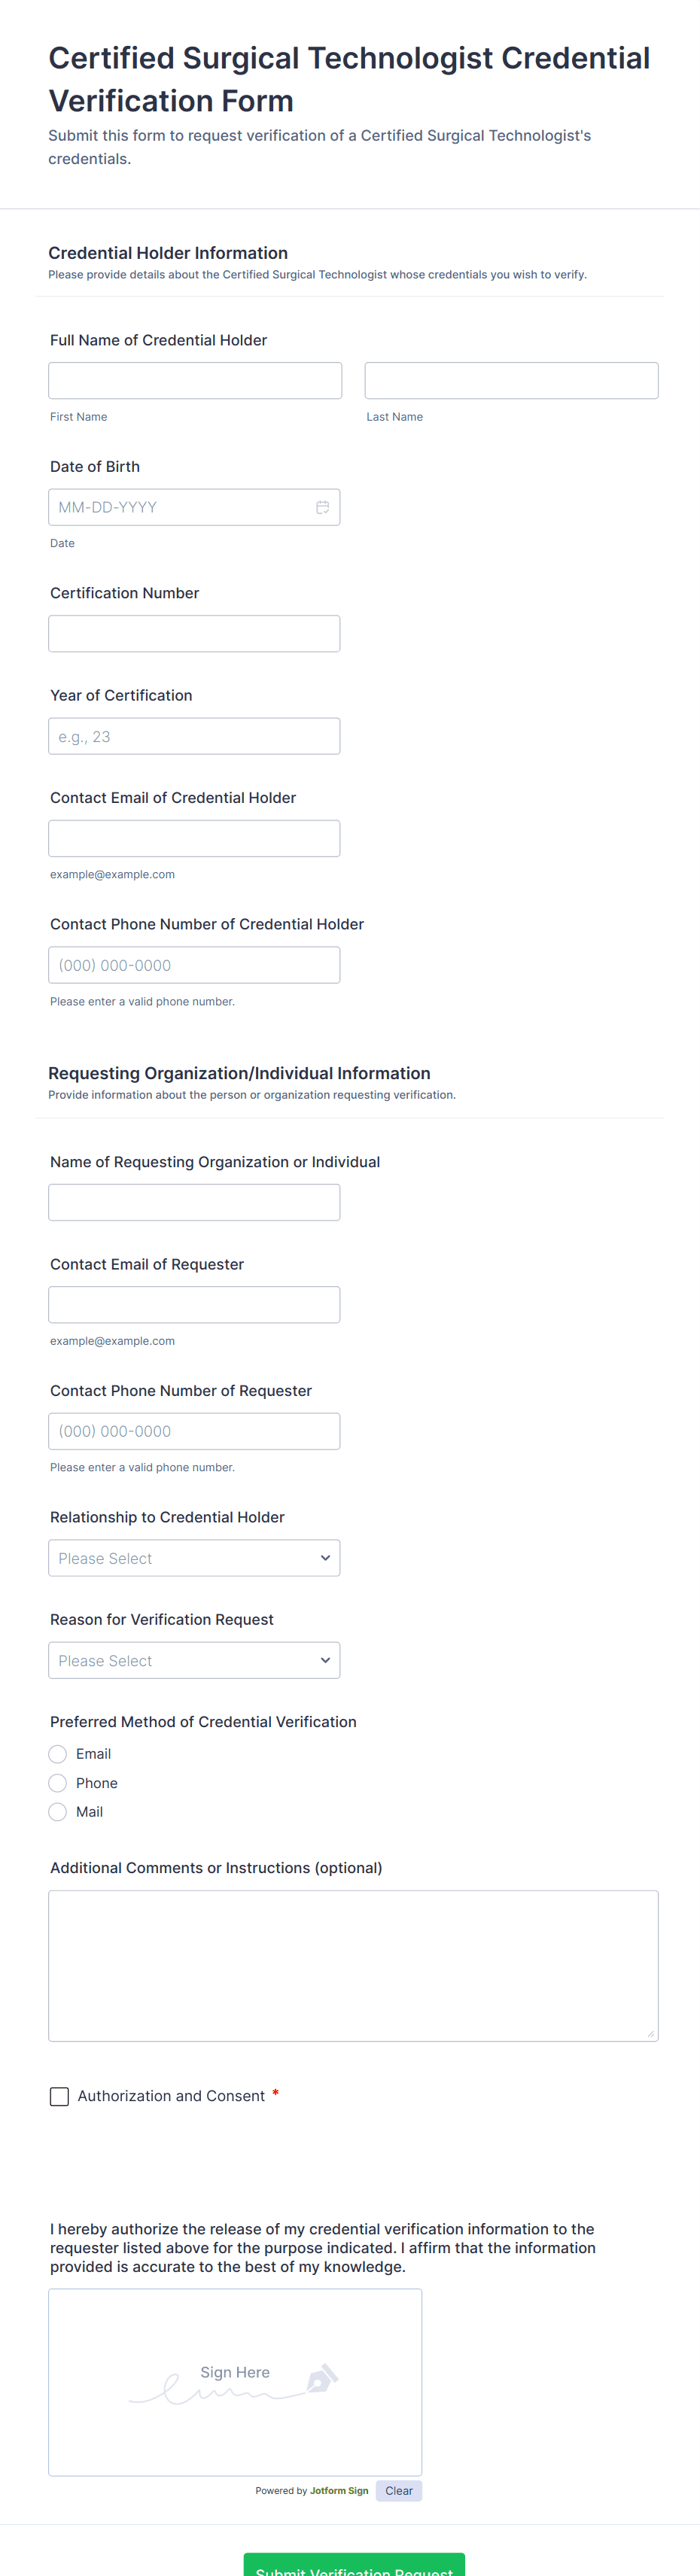Click the First Name input field
The width and height of the screenshot is (700, 2576).
(x=195, y=381)
